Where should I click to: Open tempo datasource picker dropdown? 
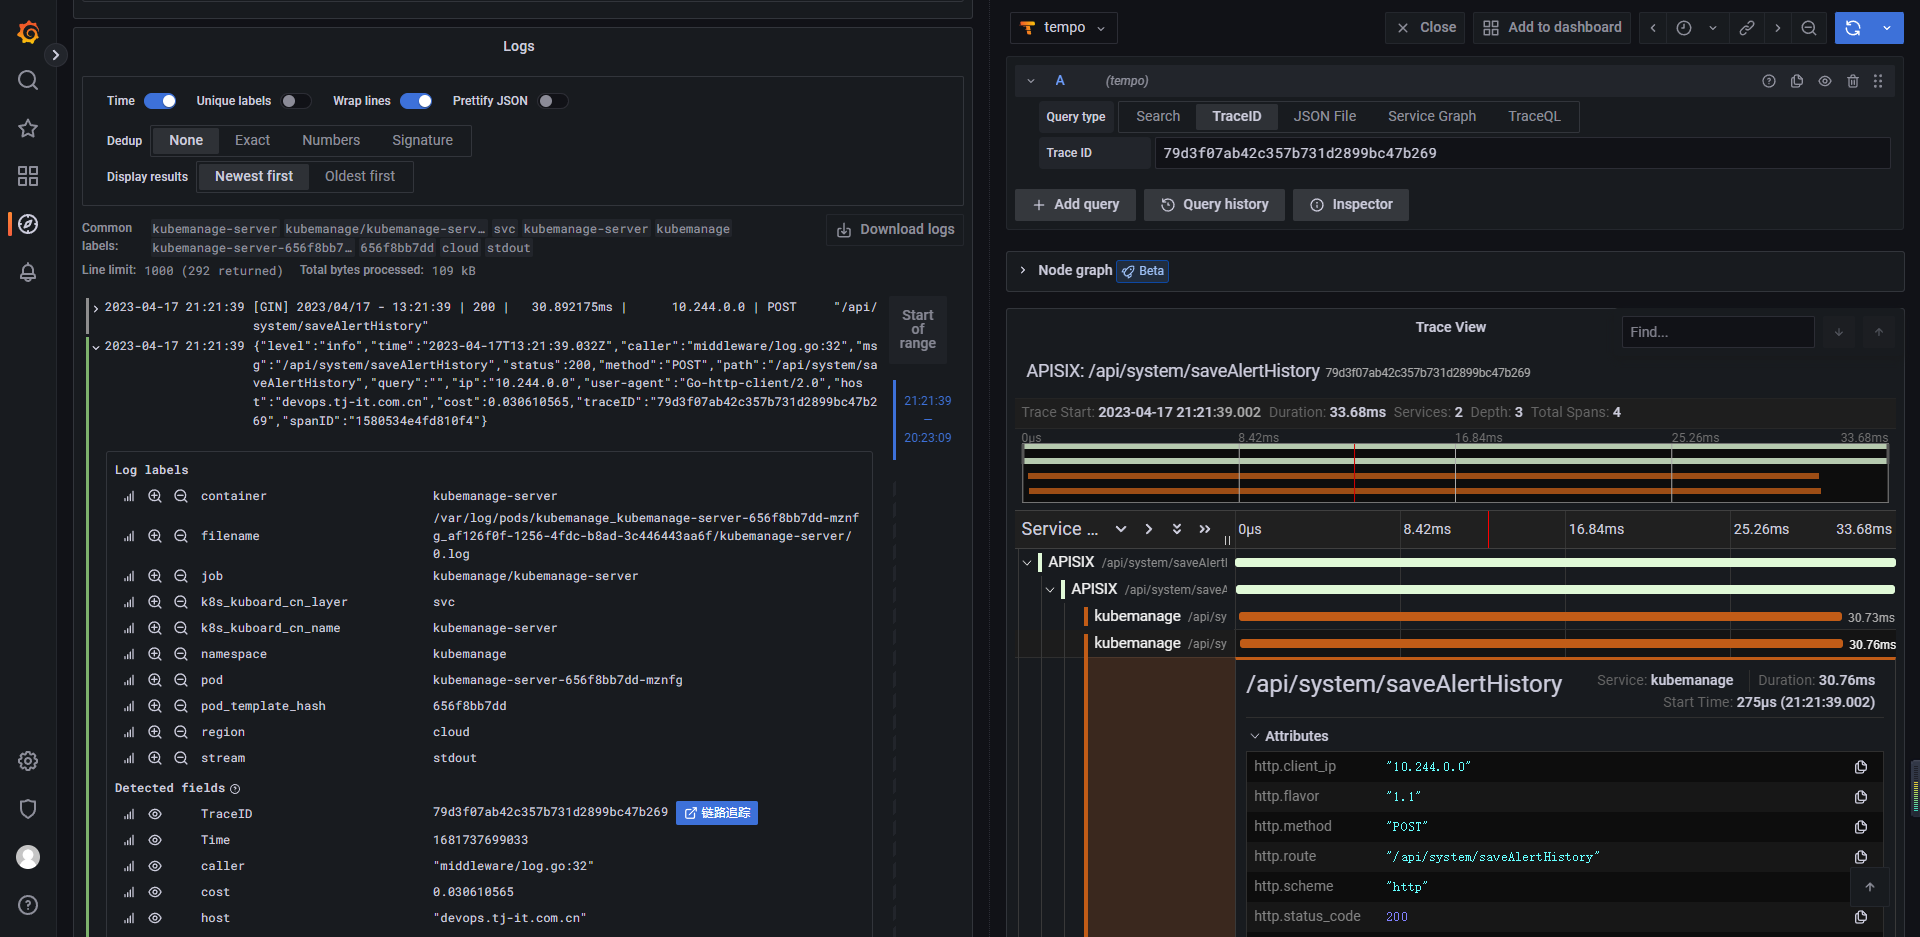(1064, 28)
